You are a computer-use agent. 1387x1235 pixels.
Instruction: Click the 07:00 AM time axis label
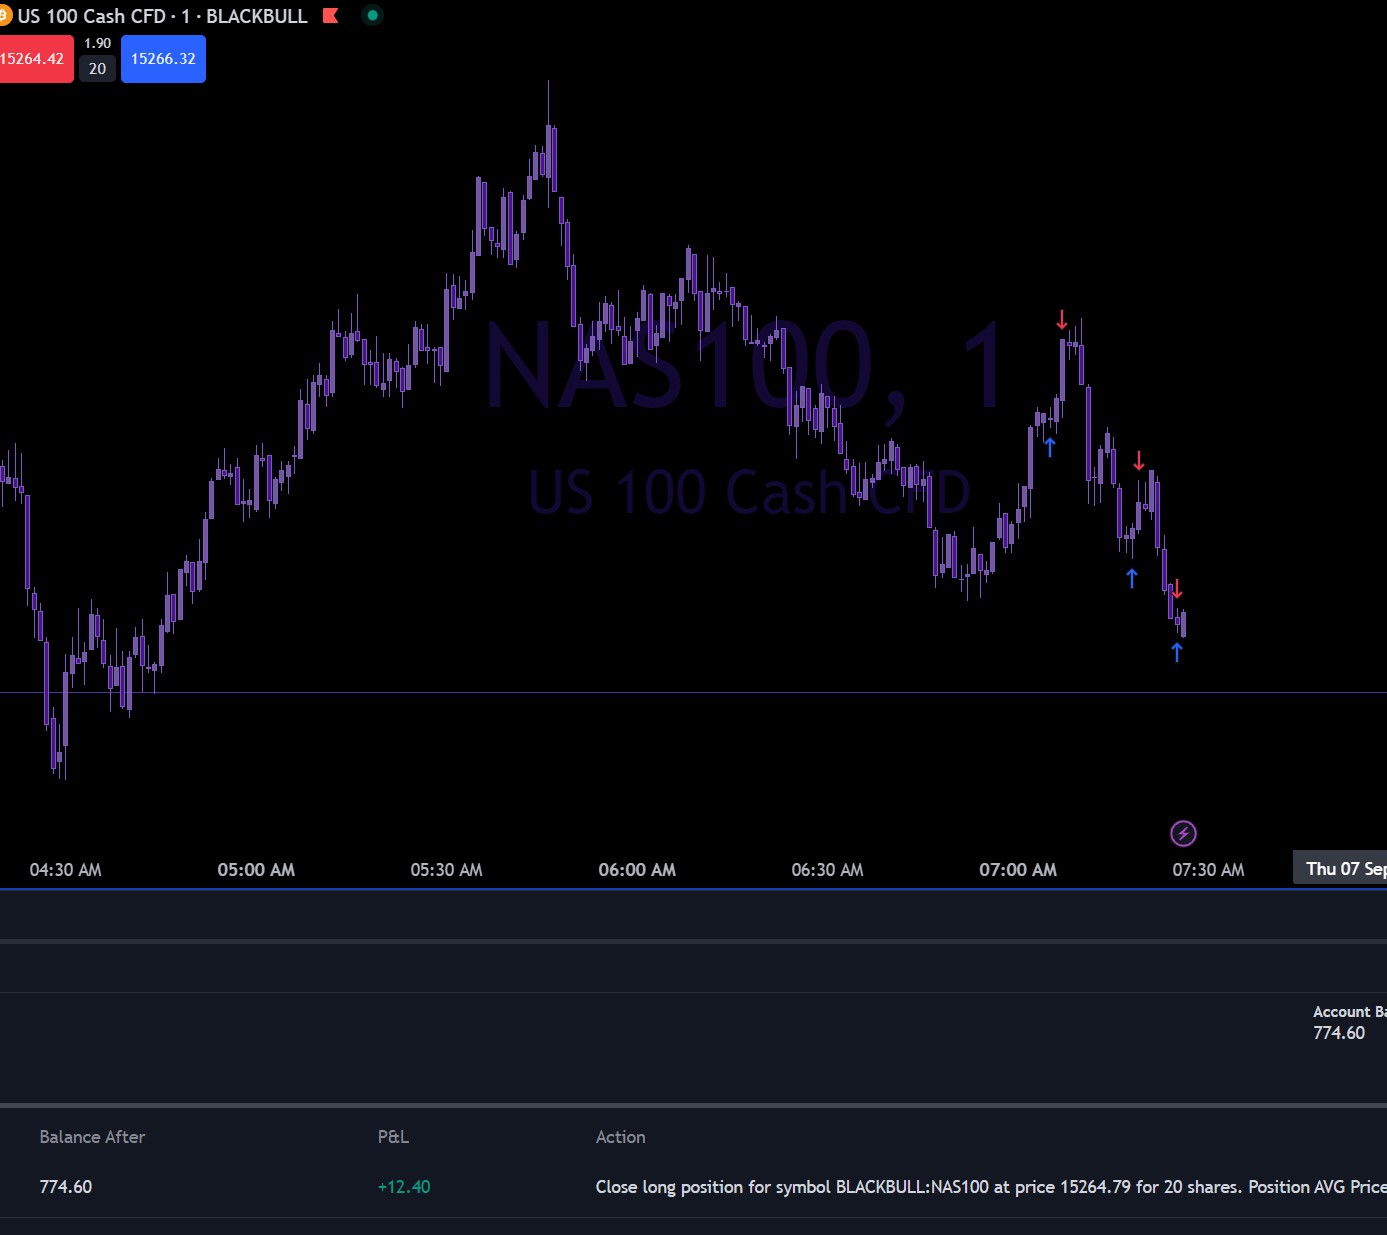1018,870
